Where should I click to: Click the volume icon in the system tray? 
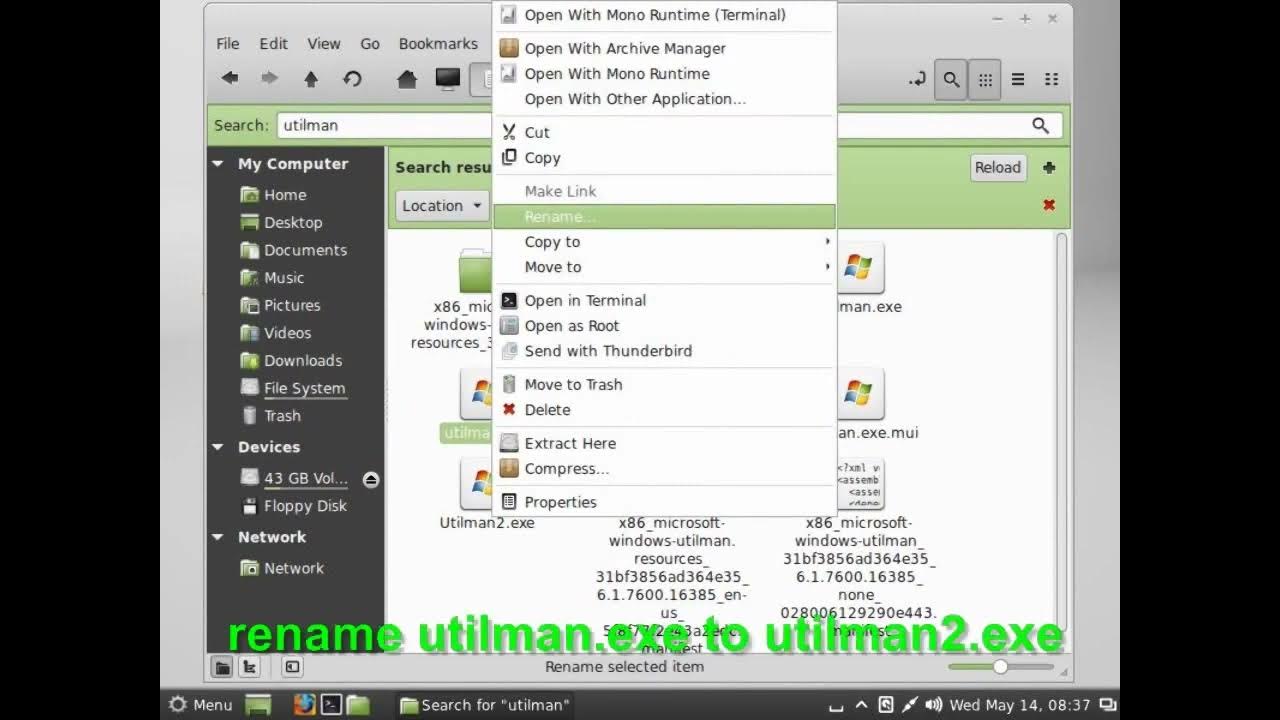pyautogui.click(x=935, y=705)
